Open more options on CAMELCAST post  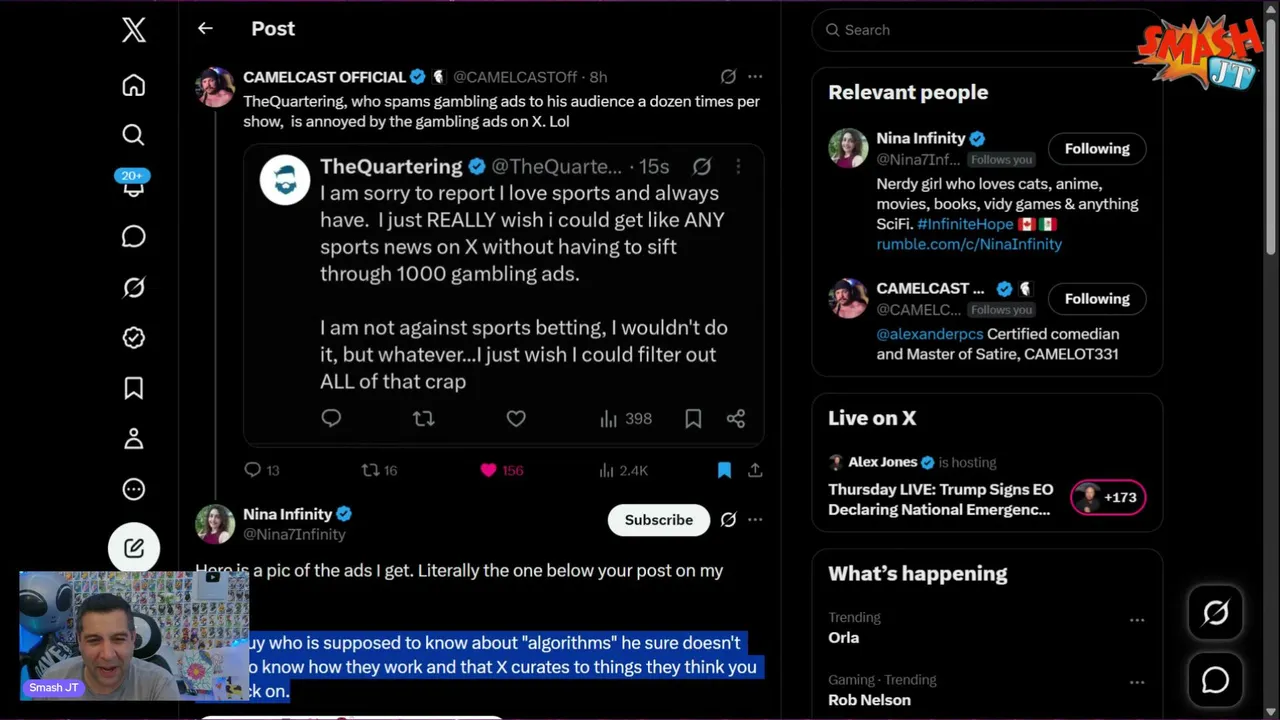(755, 77)
